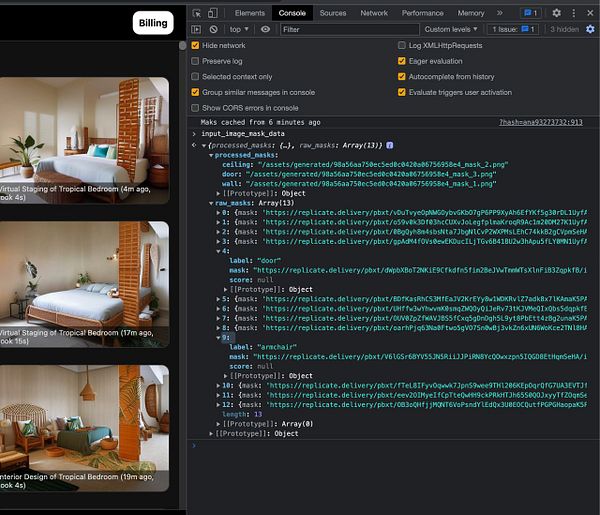
Task: Uncheck Hide network checkbox
Action: pos(195,45)
